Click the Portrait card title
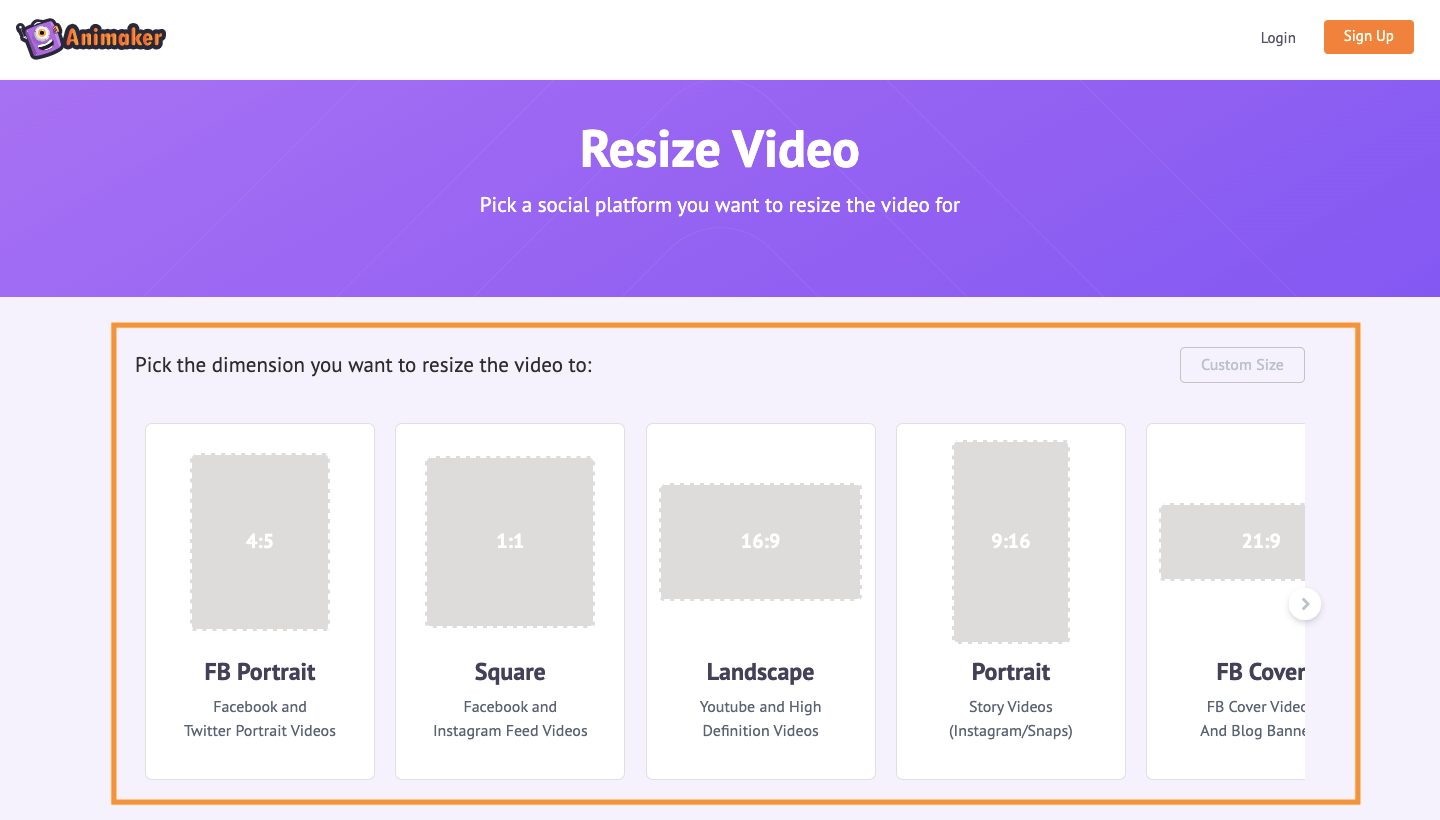This screenshot has width=1440, height=820. pos(1010,672)
